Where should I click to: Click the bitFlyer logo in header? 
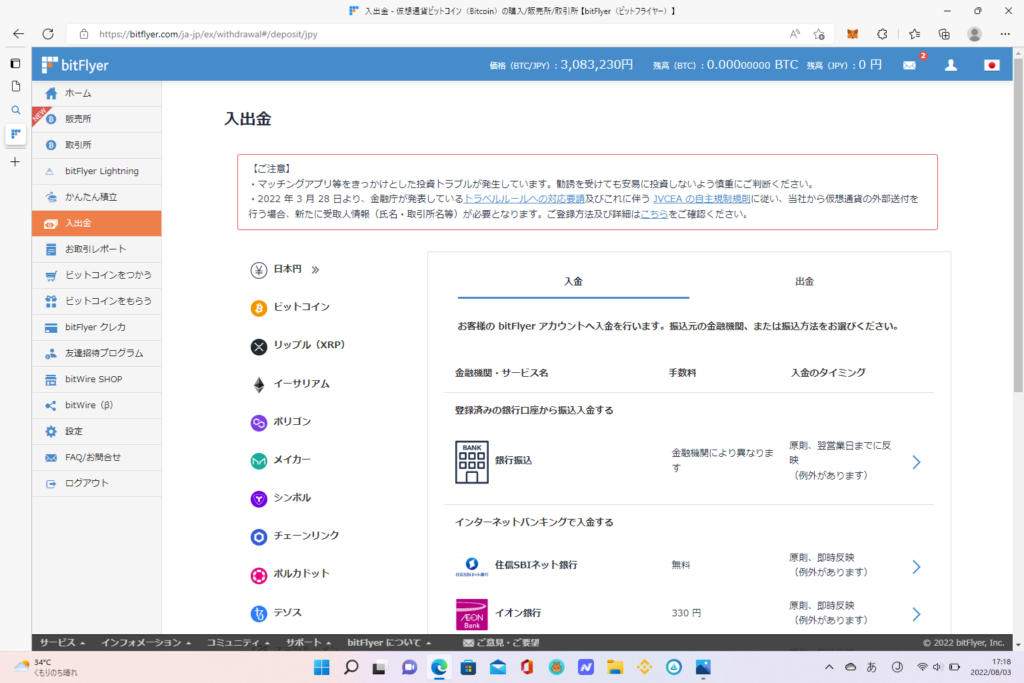coord(75,65)
